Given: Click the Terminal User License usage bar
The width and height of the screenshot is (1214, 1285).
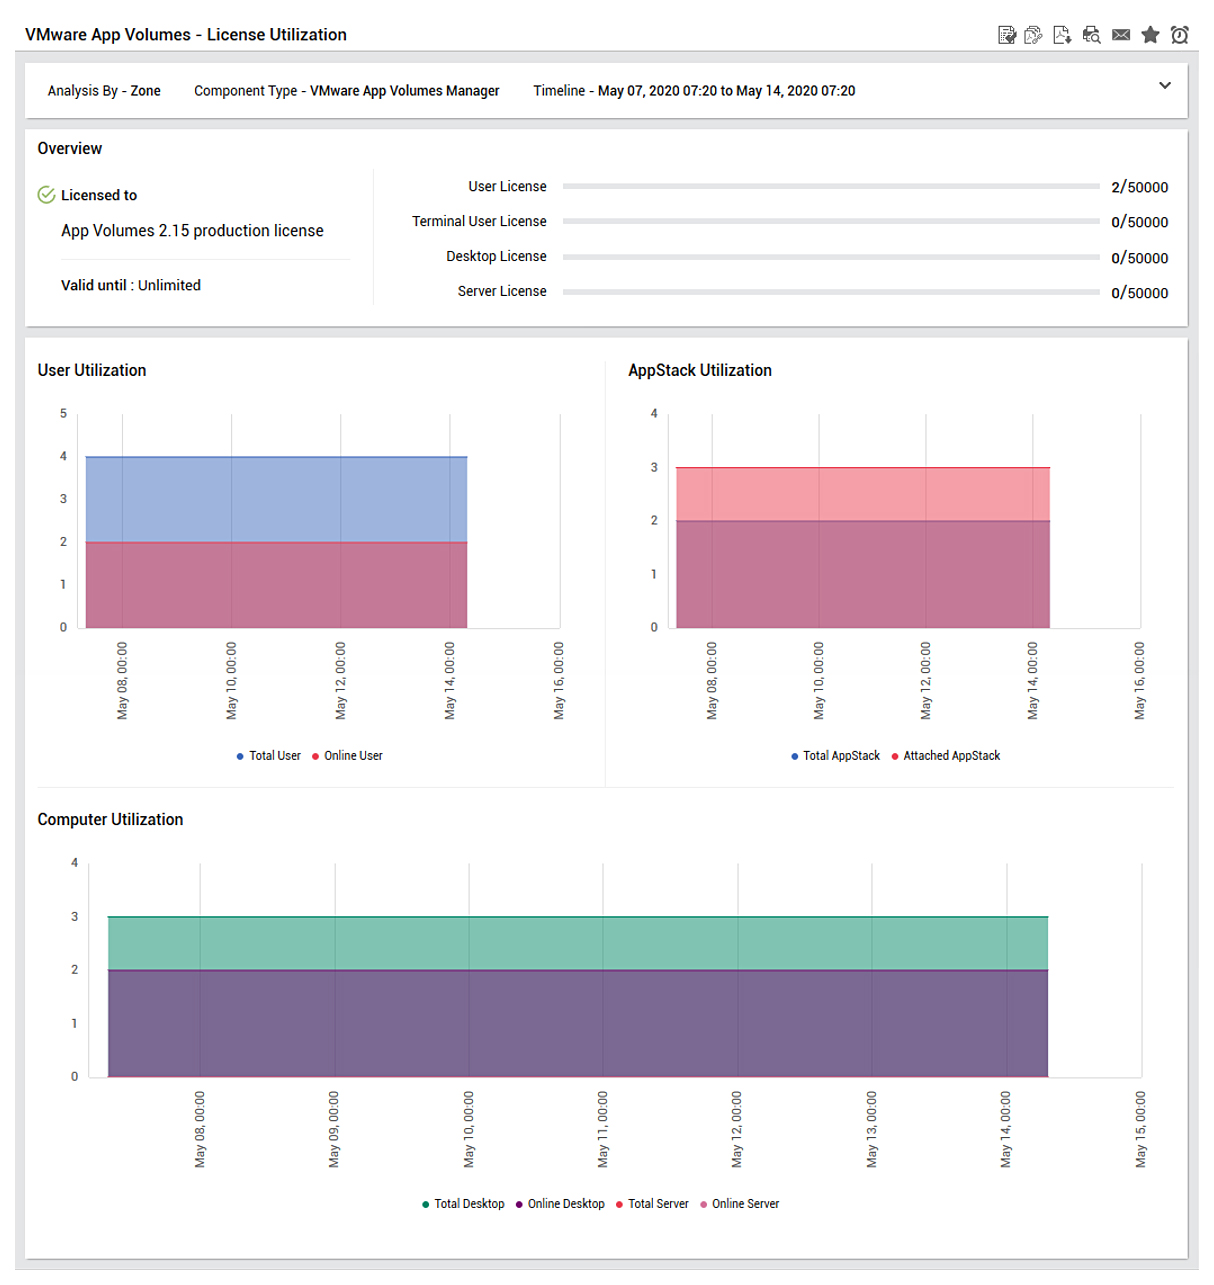Looking at the screenshot, I should (831, 222).
